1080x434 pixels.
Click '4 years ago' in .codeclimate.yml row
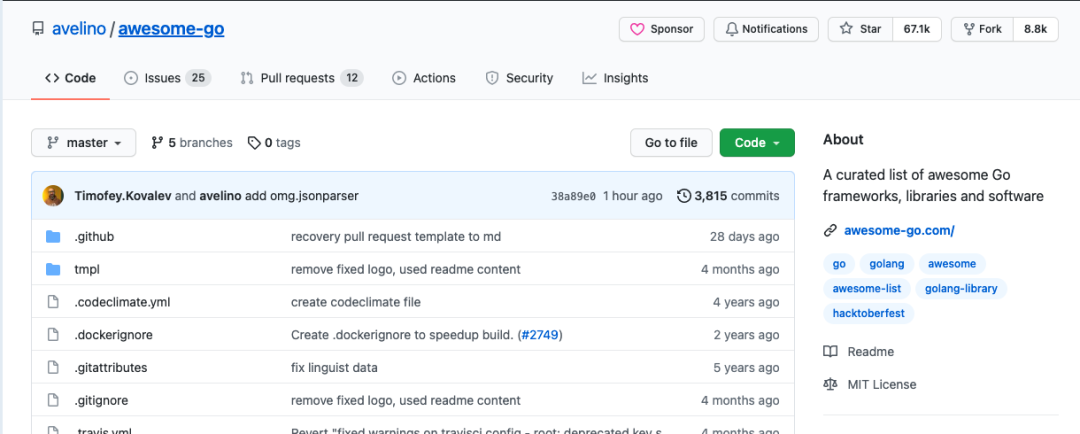[746, 302]
